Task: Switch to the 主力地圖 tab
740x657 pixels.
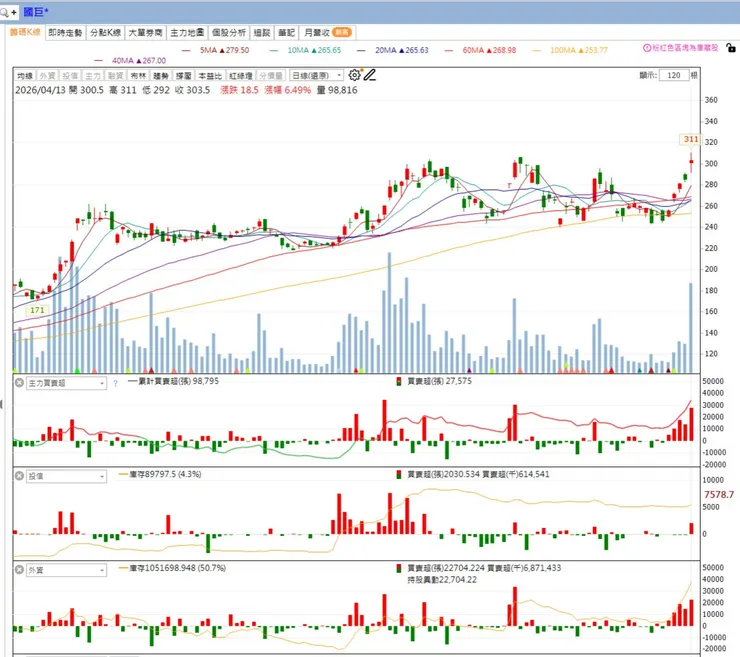Action: [x=187, y=33]
